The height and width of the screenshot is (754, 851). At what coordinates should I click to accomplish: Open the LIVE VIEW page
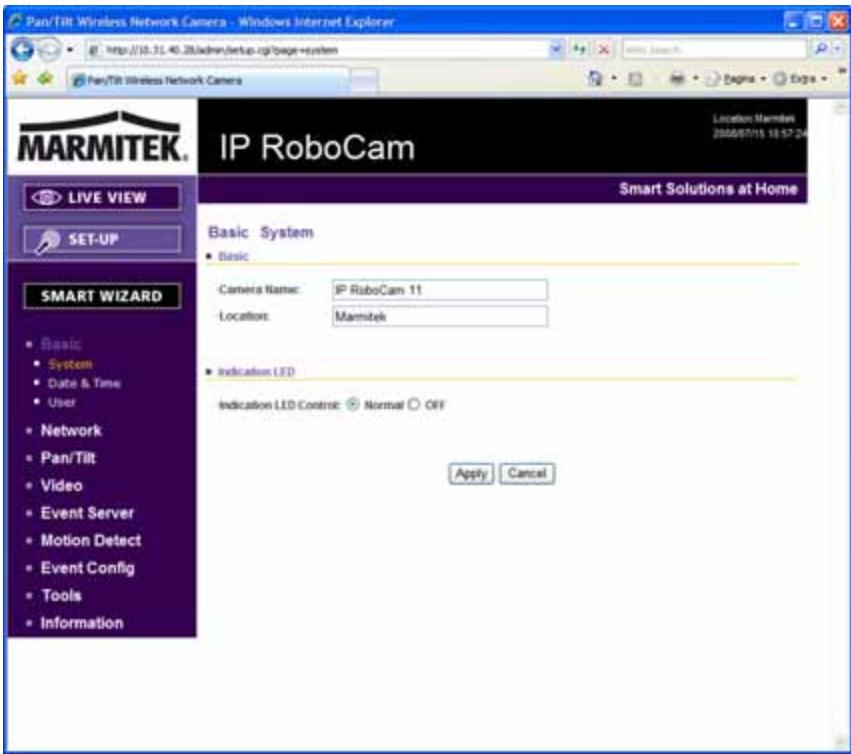tap(102, 198)
